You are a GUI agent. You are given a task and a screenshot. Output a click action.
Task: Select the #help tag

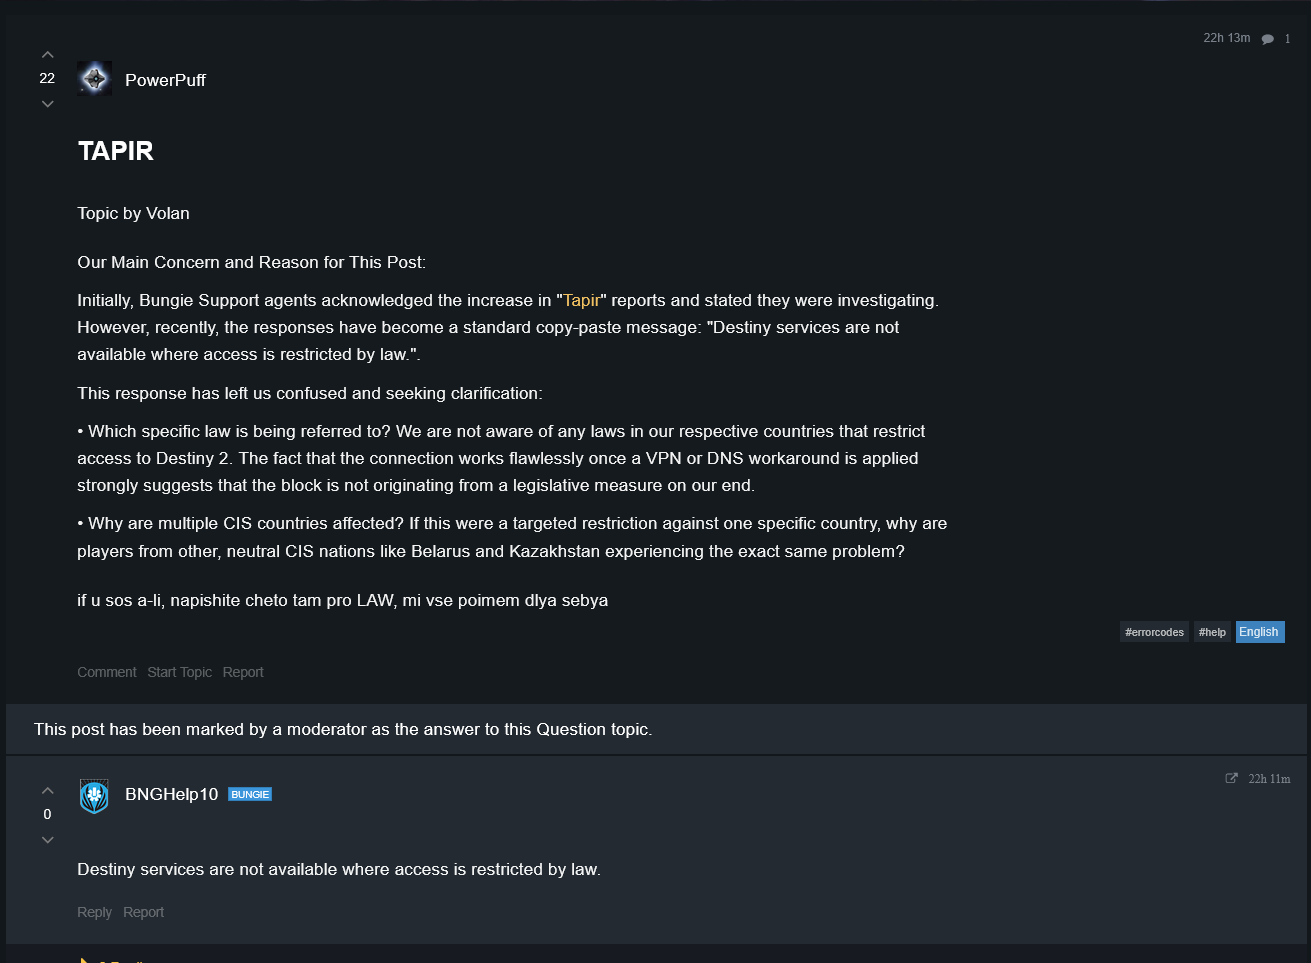pyautogui.click(x=1212, y=632)
